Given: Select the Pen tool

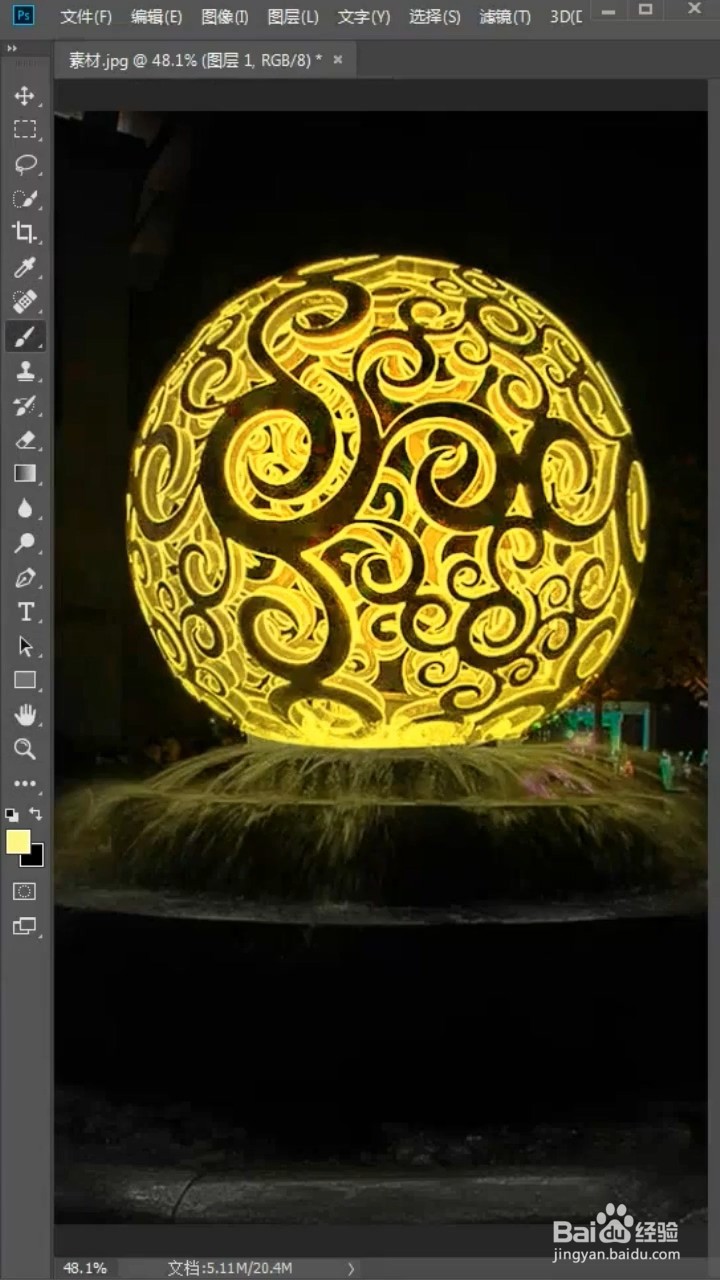Looking at the screenshot, I should [25, 577].
